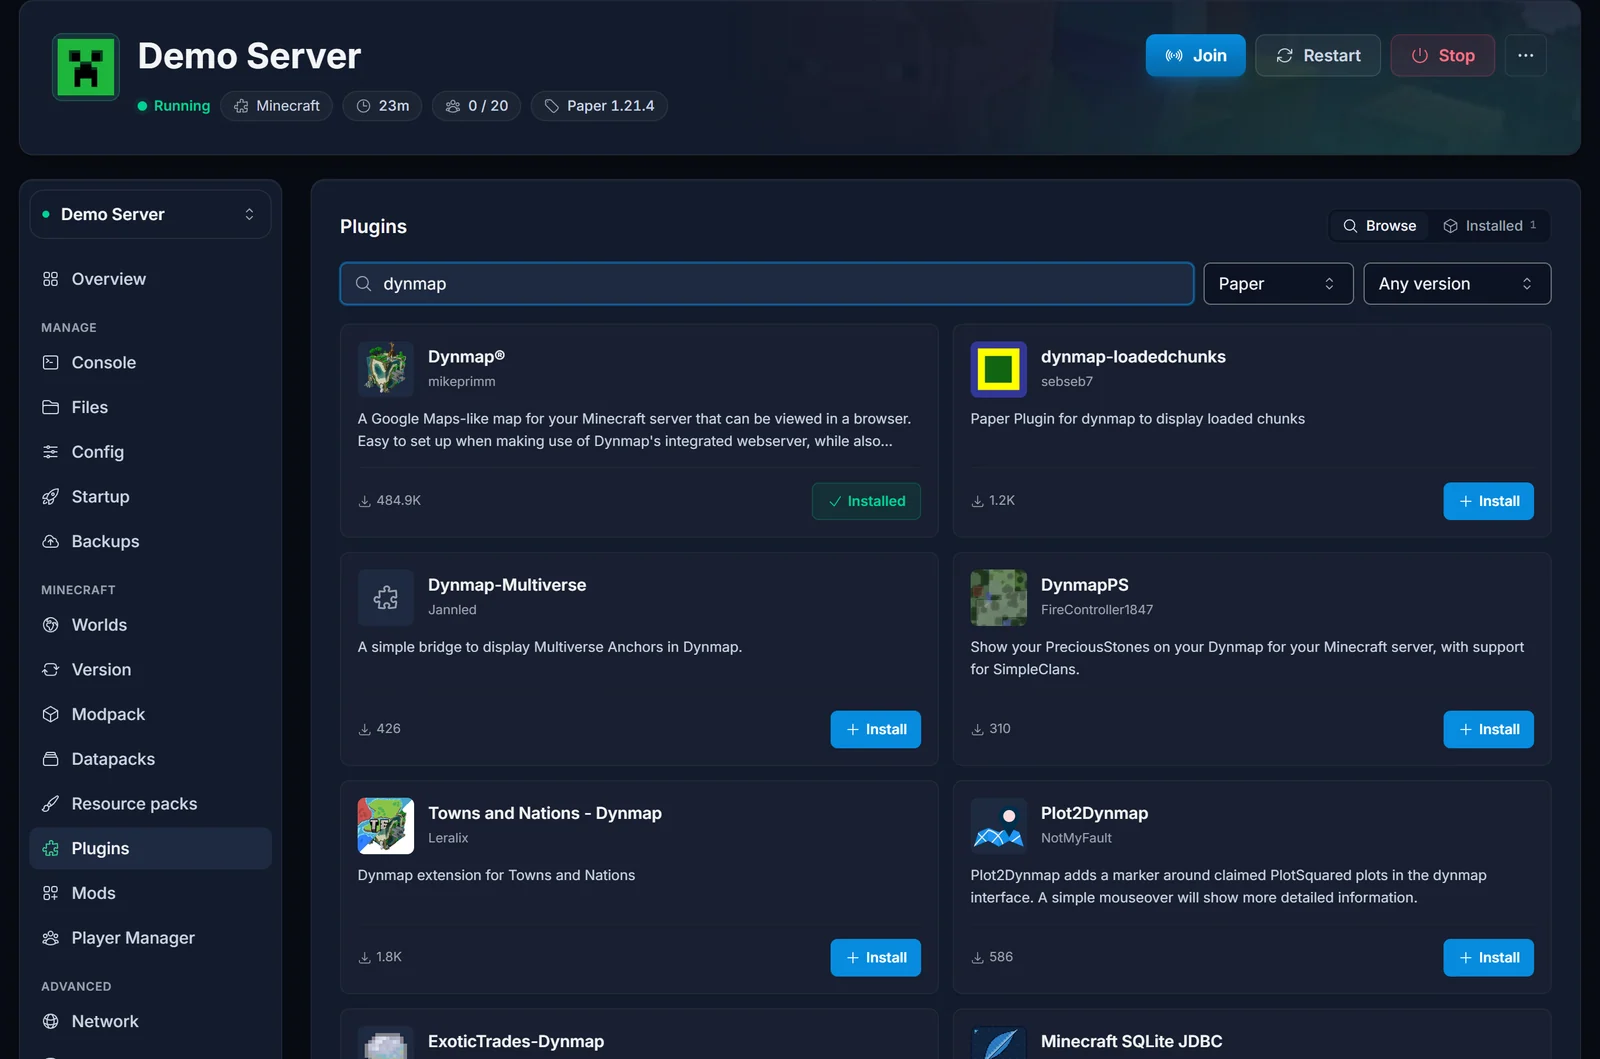Open the Config section

pyautogui.click(x=150, y=452)
